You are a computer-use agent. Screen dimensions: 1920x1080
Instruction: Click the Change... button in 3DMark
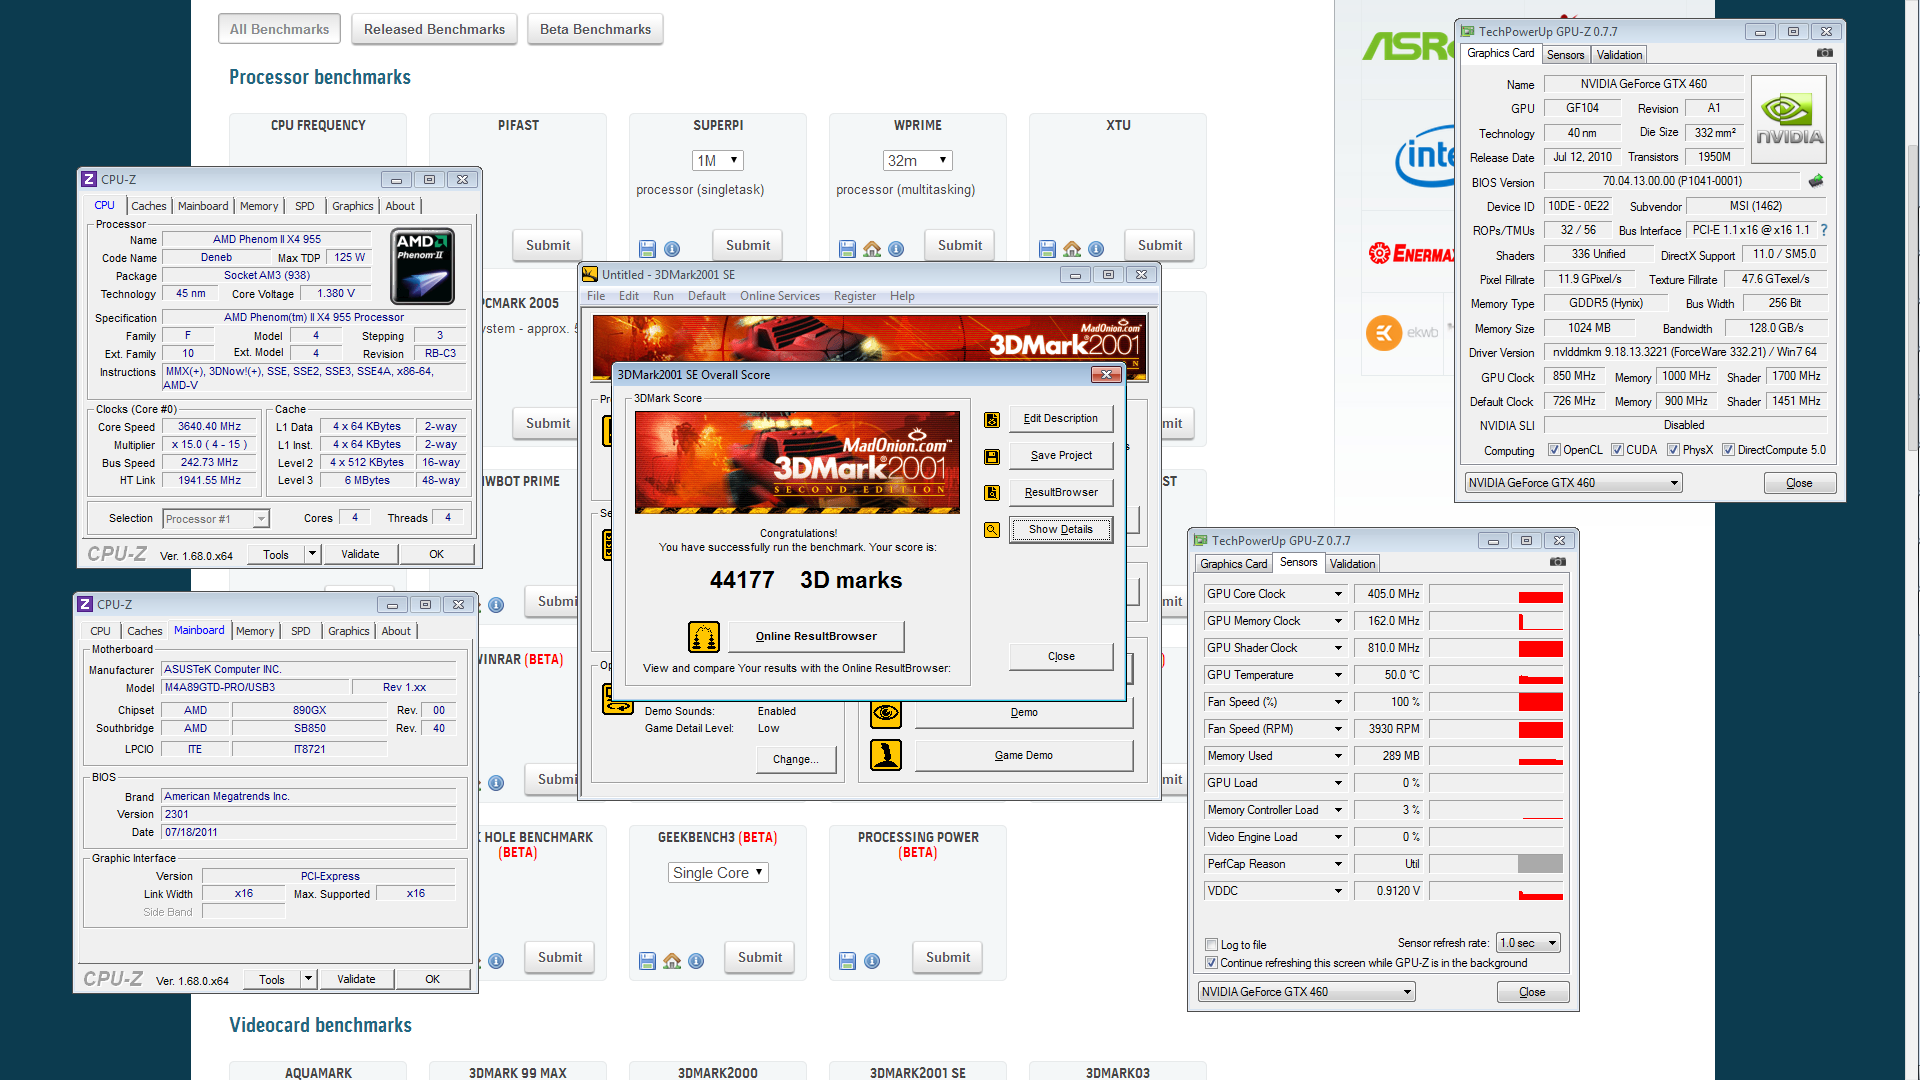coord(795,759)
